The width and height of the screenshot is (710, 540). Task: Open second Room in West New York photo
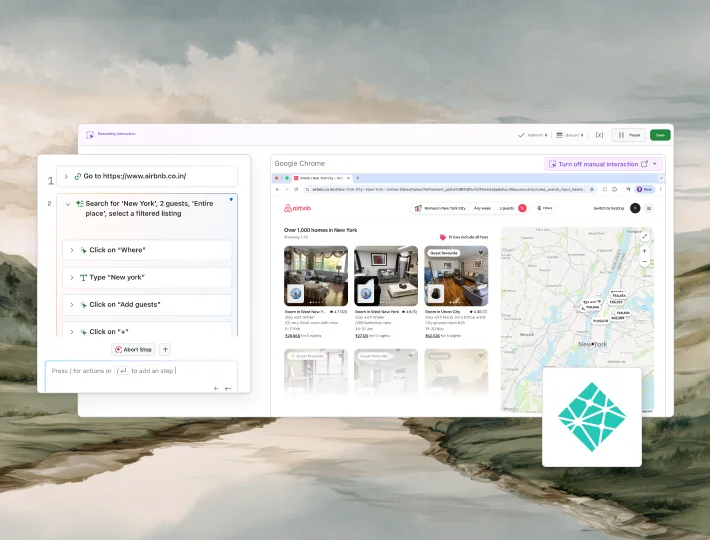click(x=386, y=276)
